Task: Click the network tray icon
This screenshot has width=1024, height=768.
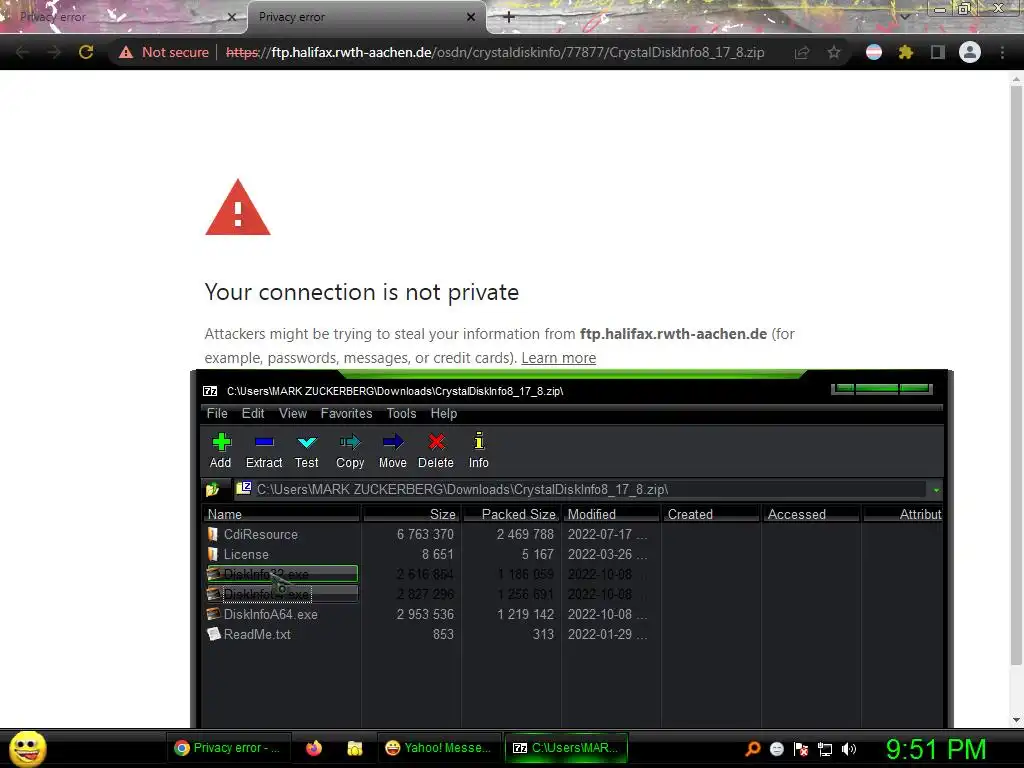Action: click(825, 749)
